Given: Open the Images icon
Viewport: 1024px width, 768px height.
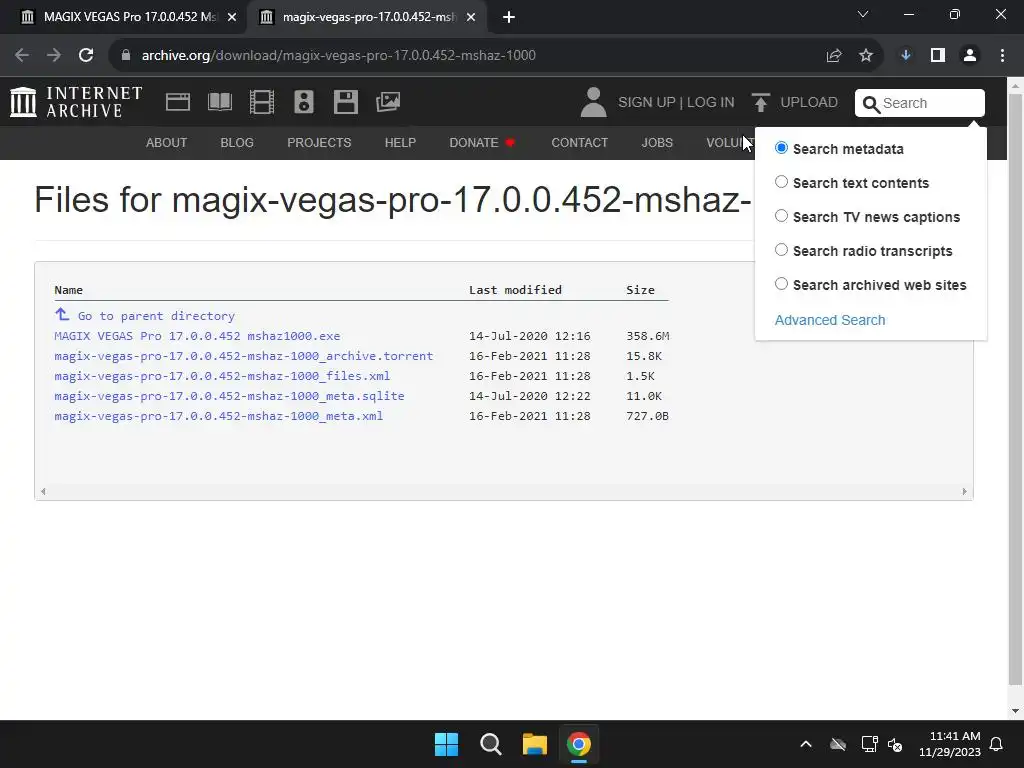Looking at the screenshot, I should tap(388, 102).
